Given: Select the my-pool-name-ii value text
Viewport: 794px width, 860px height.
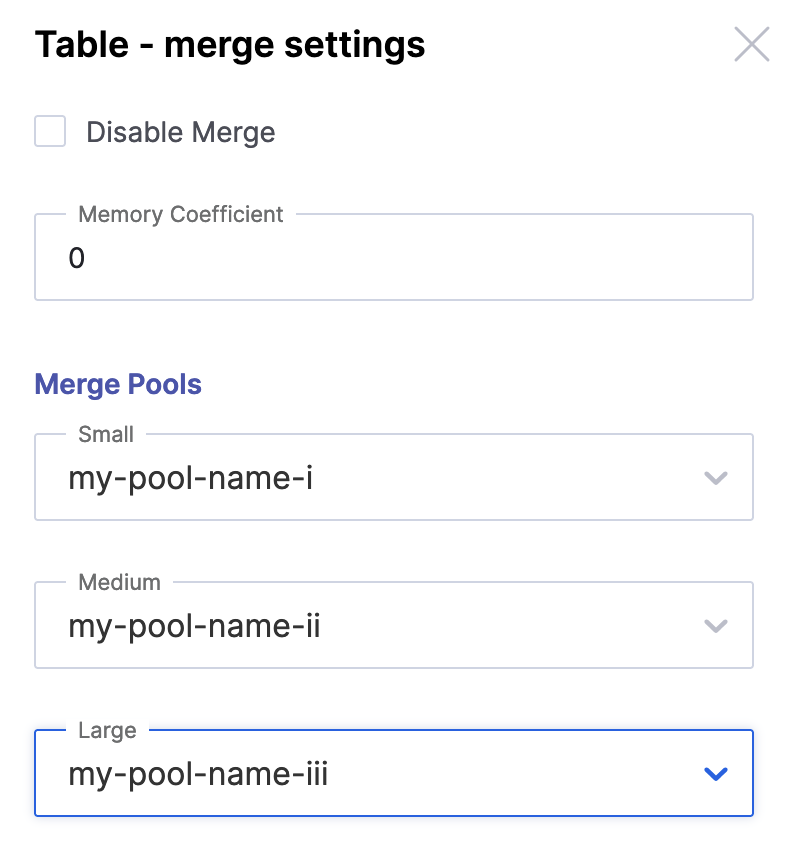Looking at the screenshot, I should [194, 627].
